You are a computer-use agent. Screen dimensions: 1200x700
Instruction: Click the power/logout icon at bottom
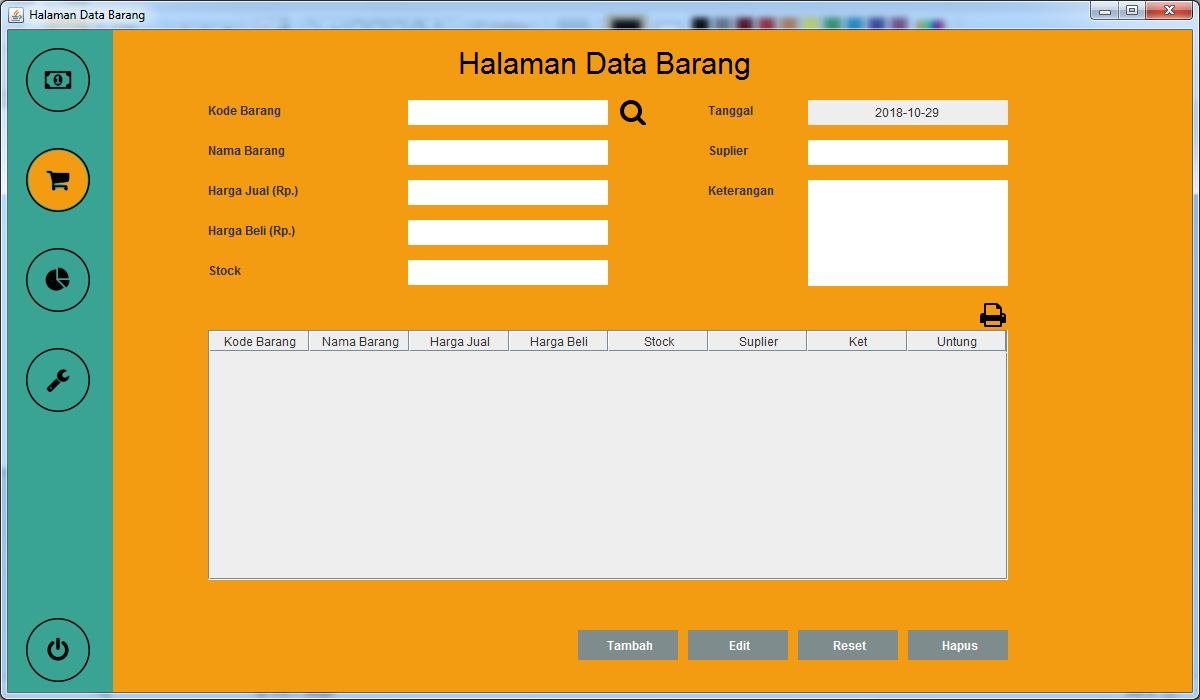click(x=57, y=650)
